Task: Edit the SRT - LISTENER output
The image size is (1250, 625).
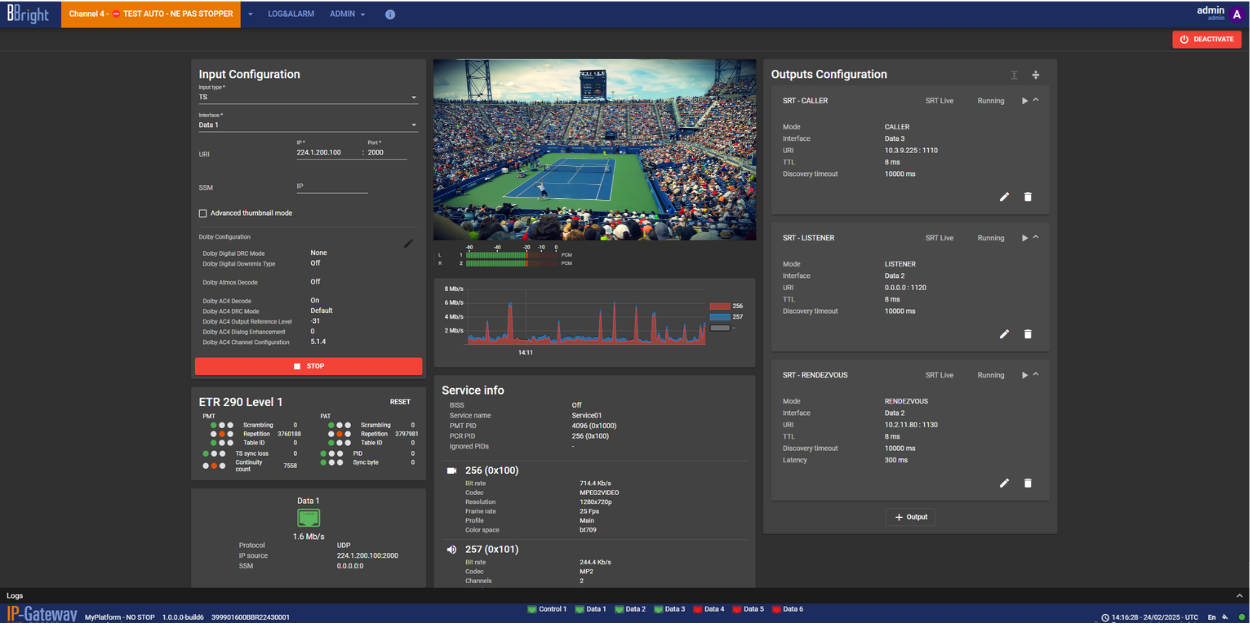Action: [1005, 334]
